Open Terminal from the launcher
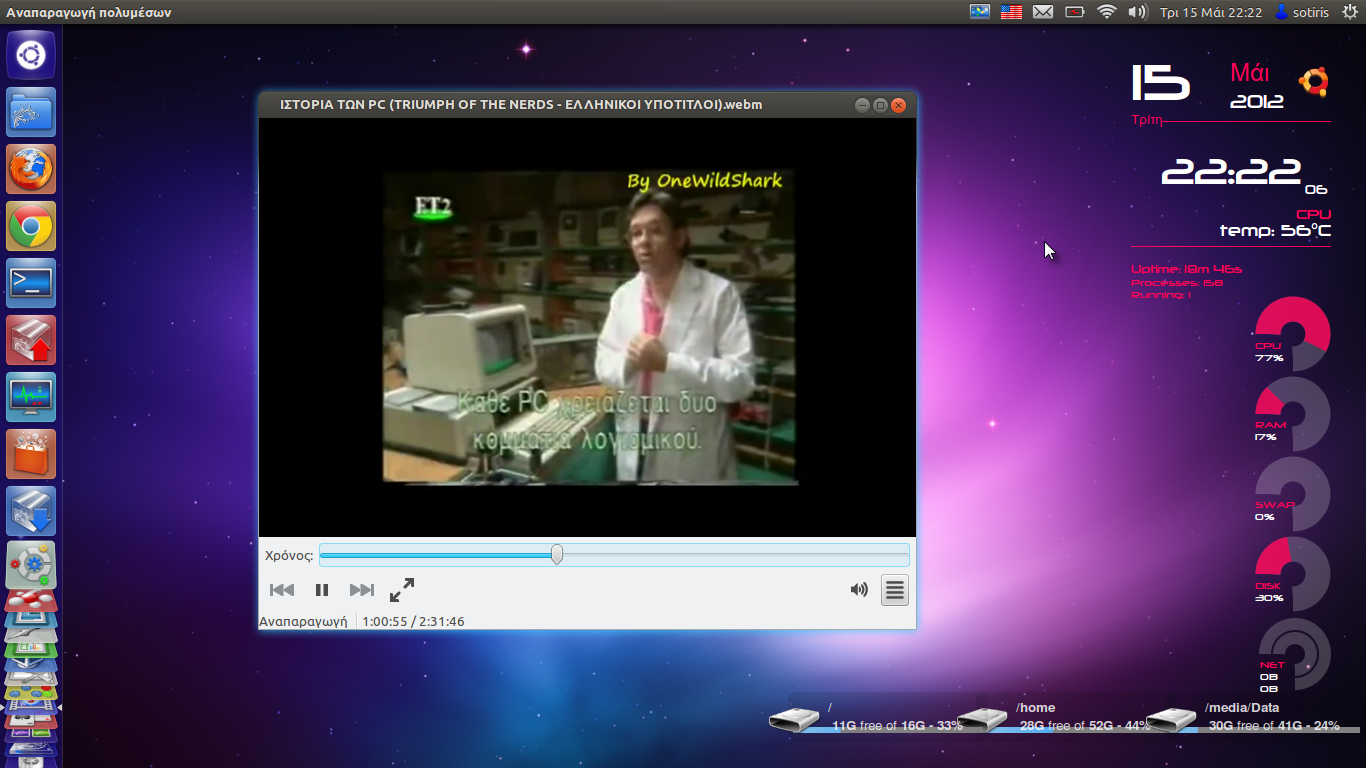 (31, 284)
